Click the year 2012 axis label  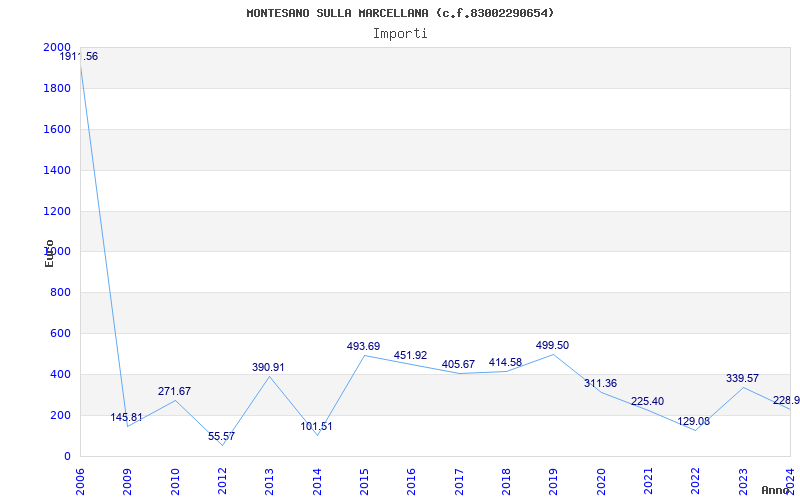pyautogui.click(x=222, y=482)
